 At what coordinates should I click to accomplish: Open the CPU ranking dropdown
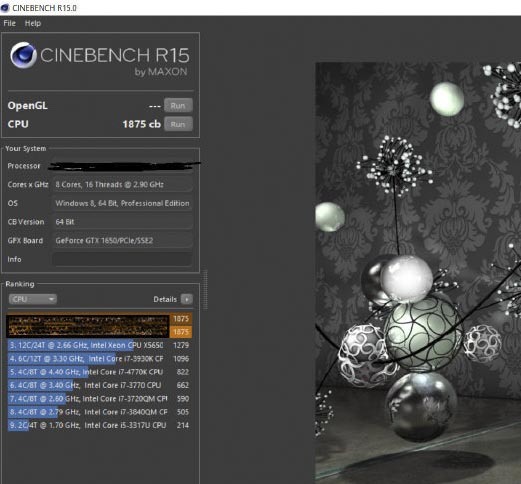(33, 299)
